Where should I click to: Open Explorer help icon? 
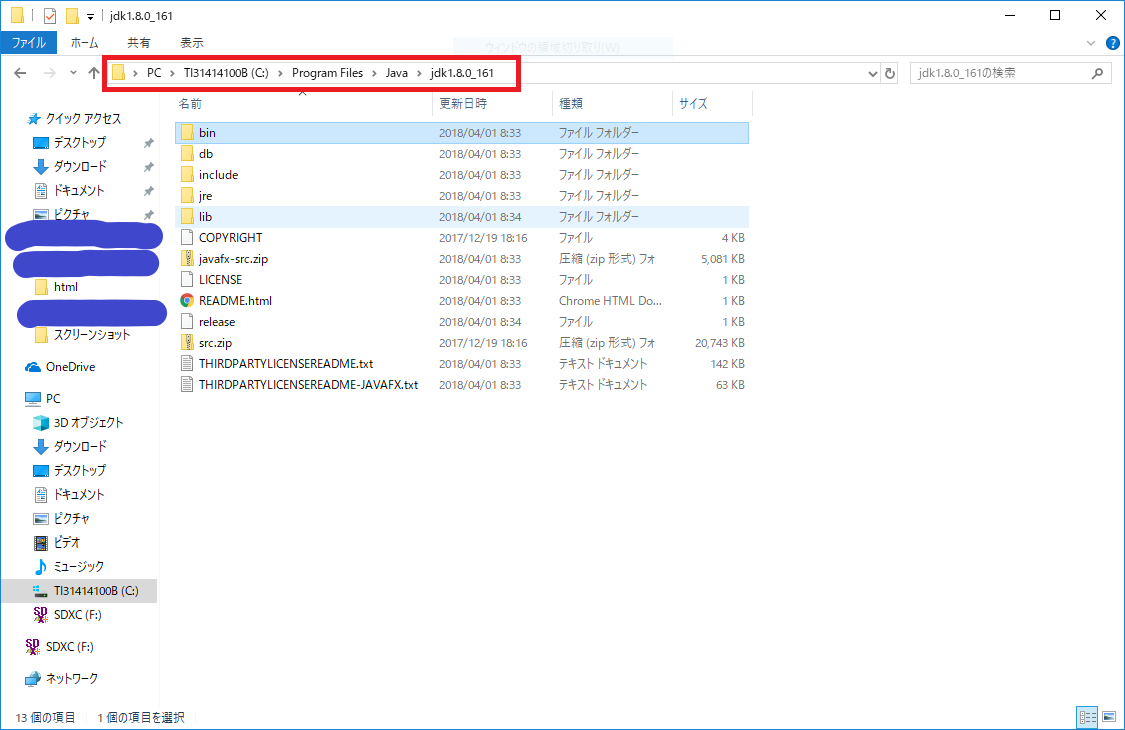click(x=1113, y=43)
